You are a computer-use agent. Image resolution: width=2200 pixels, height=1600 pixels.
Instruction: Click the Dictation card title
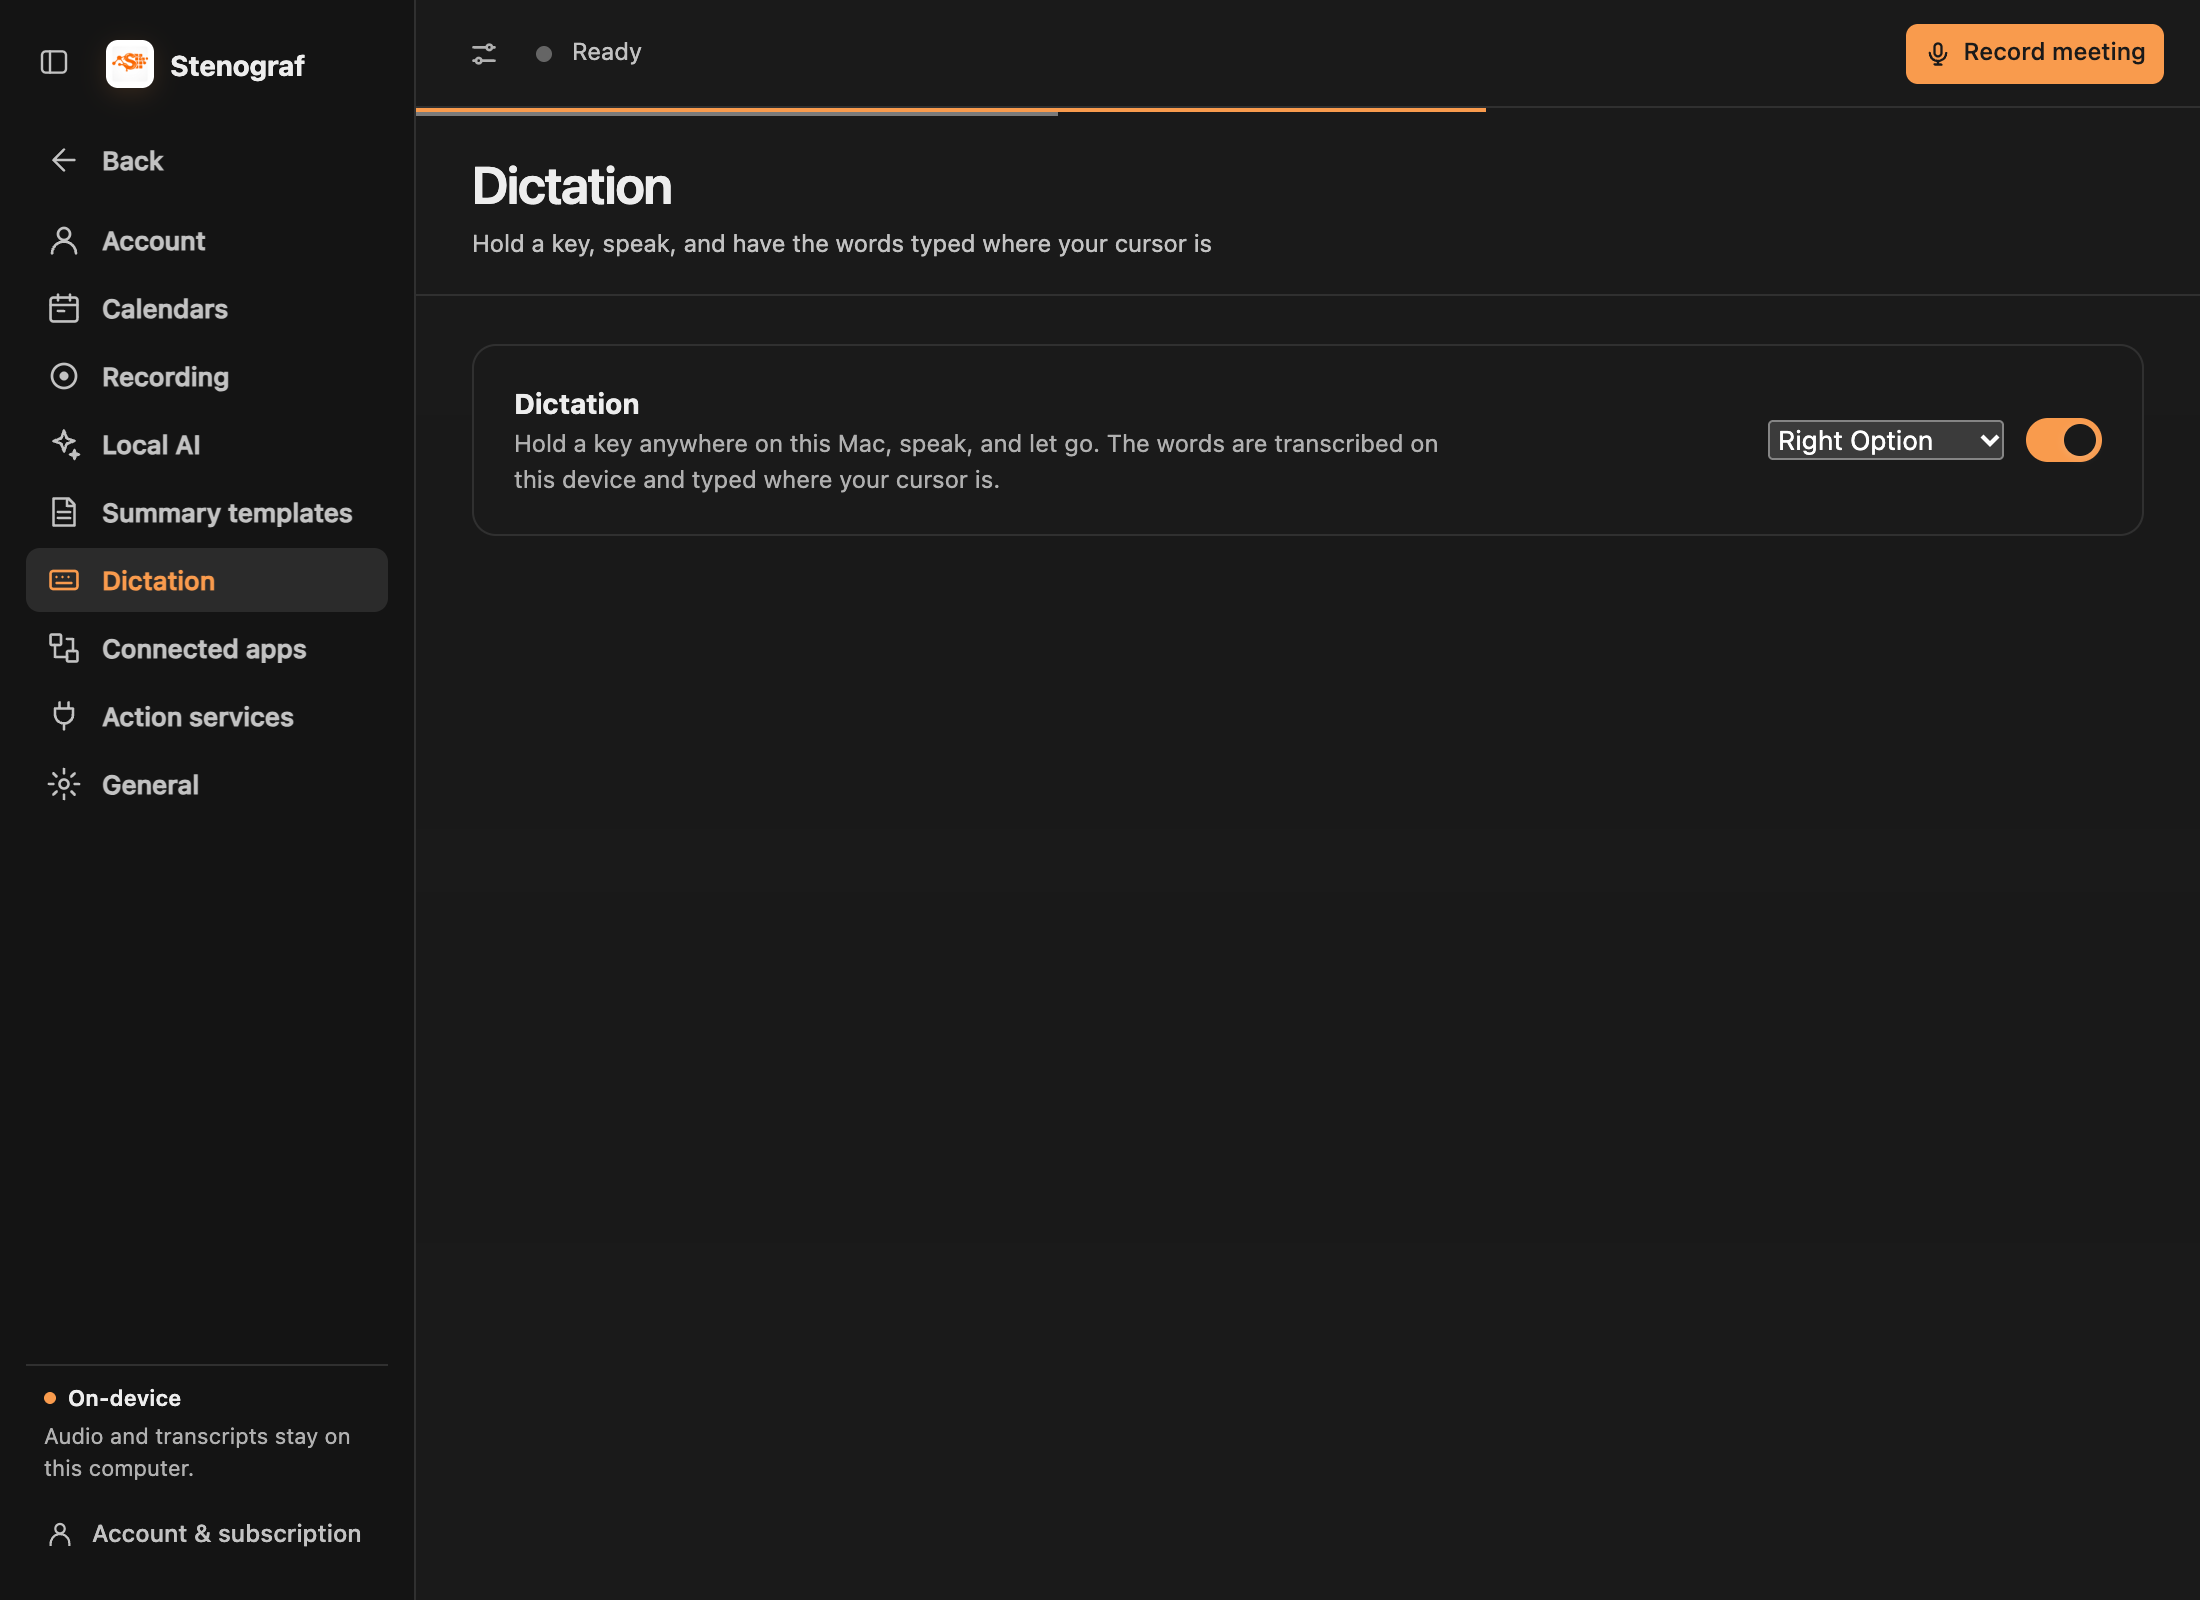tap(576, 404)
